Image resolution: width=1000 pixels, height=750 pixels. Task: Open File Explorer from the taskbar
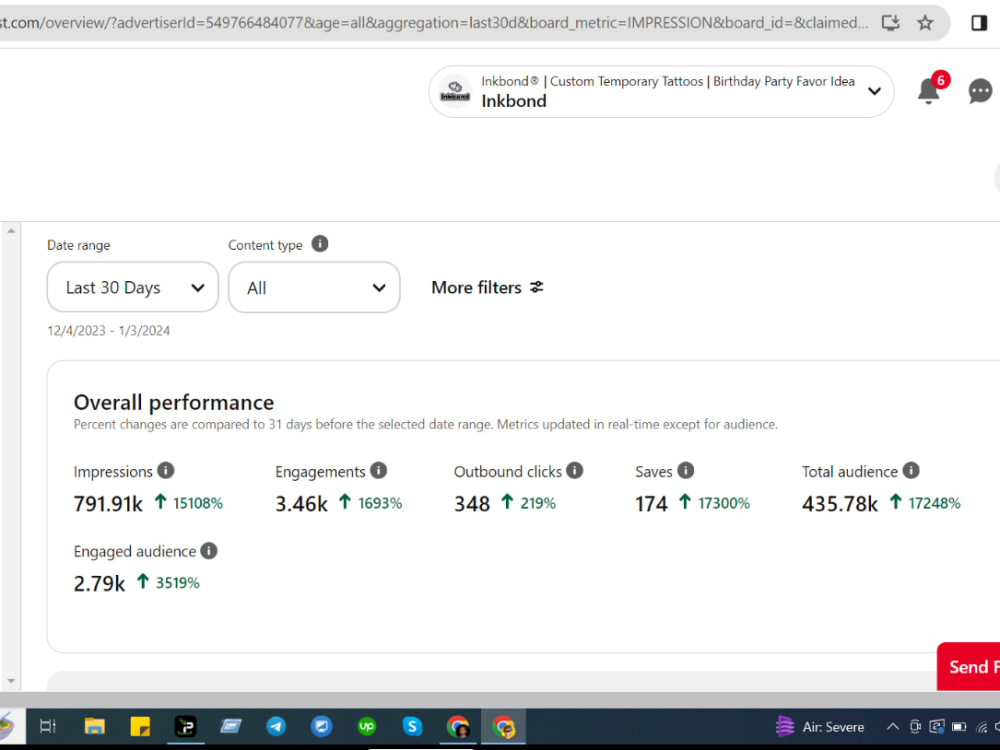(x=94, y=726)
